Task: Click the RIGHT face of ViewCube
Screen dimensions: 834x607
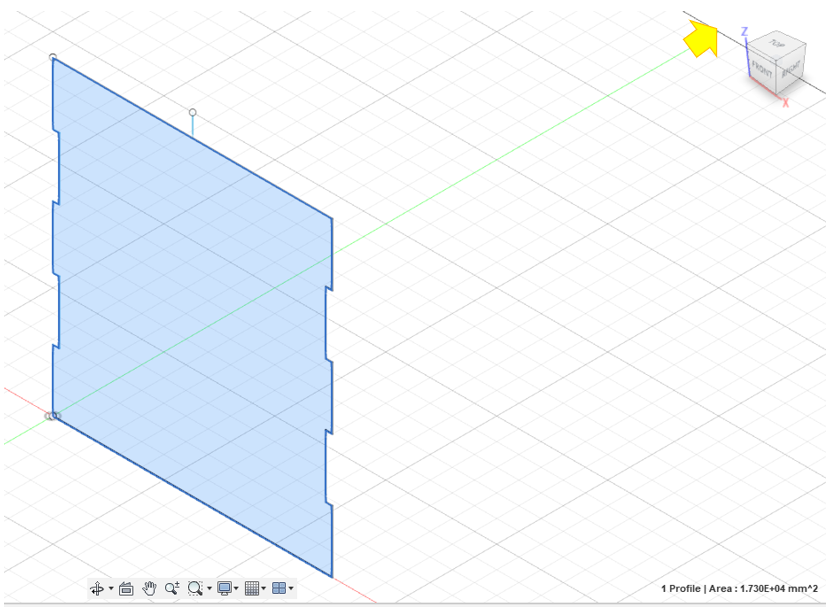Action: click(791, 69)
